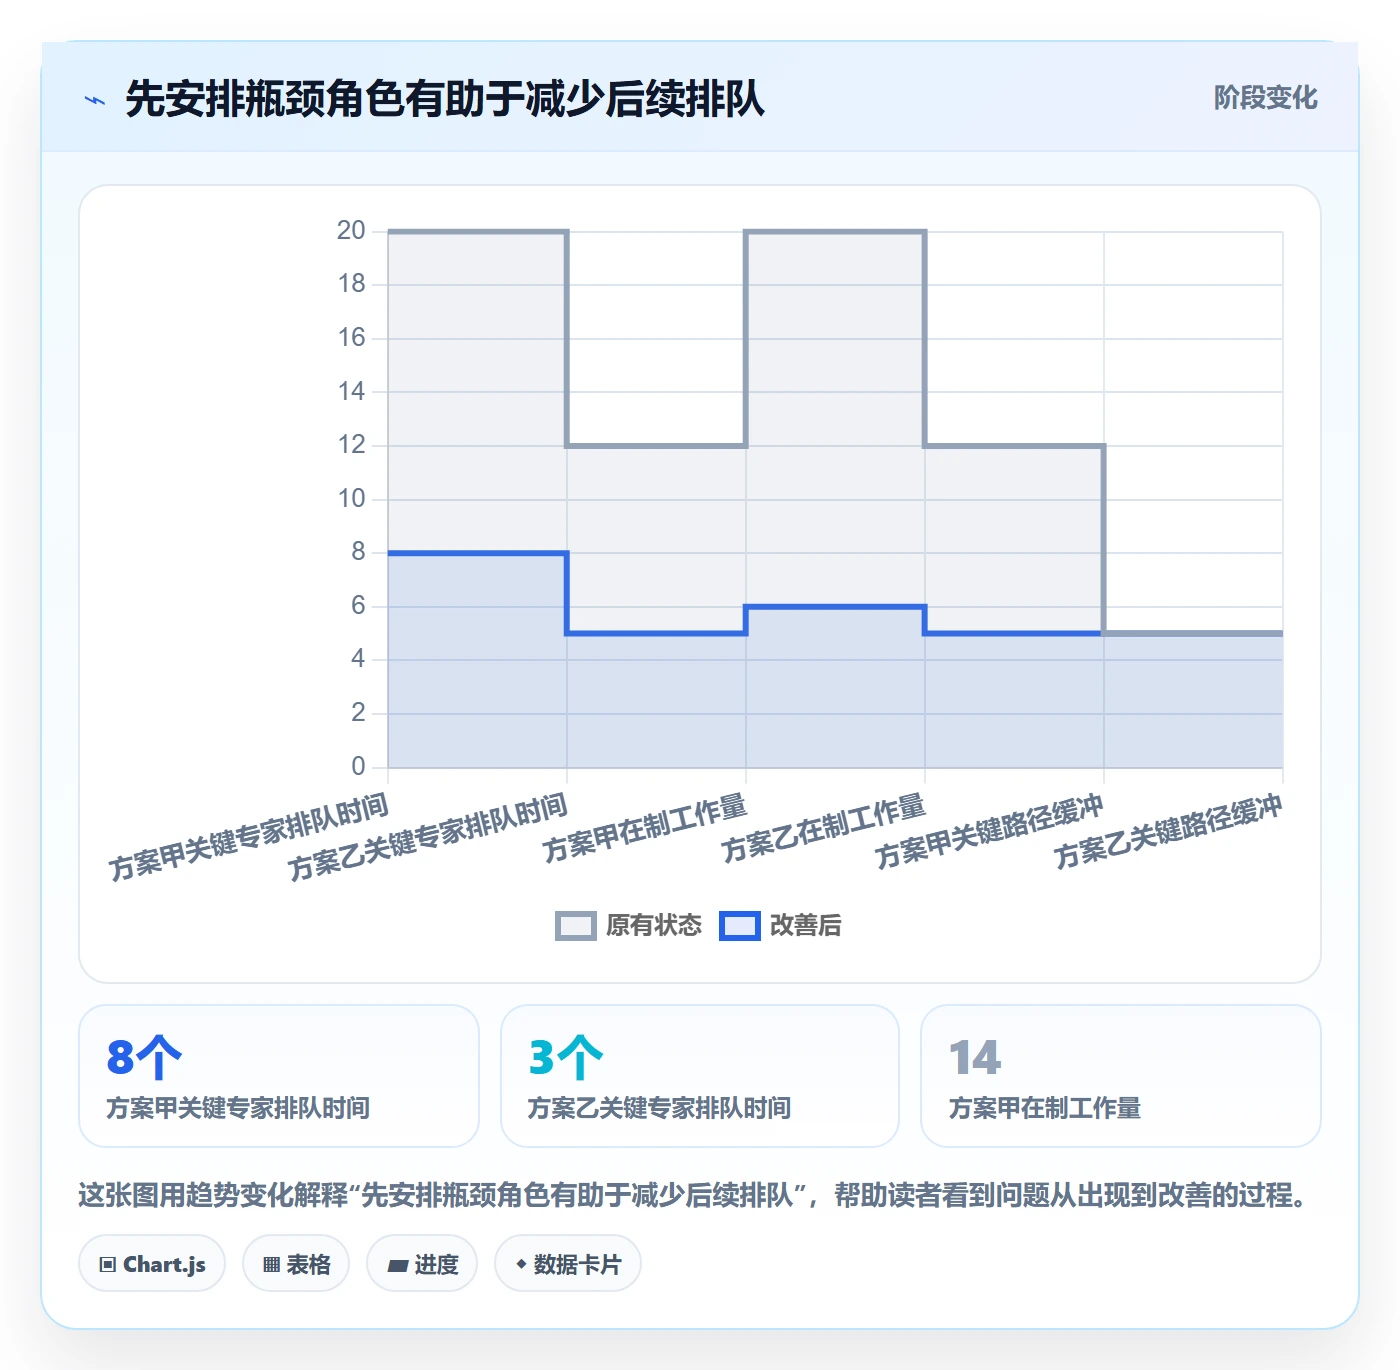This screenshot has height=1370, width=1400.
Task: Select the 表格 tag
Action: click(x=296, y=1264)
